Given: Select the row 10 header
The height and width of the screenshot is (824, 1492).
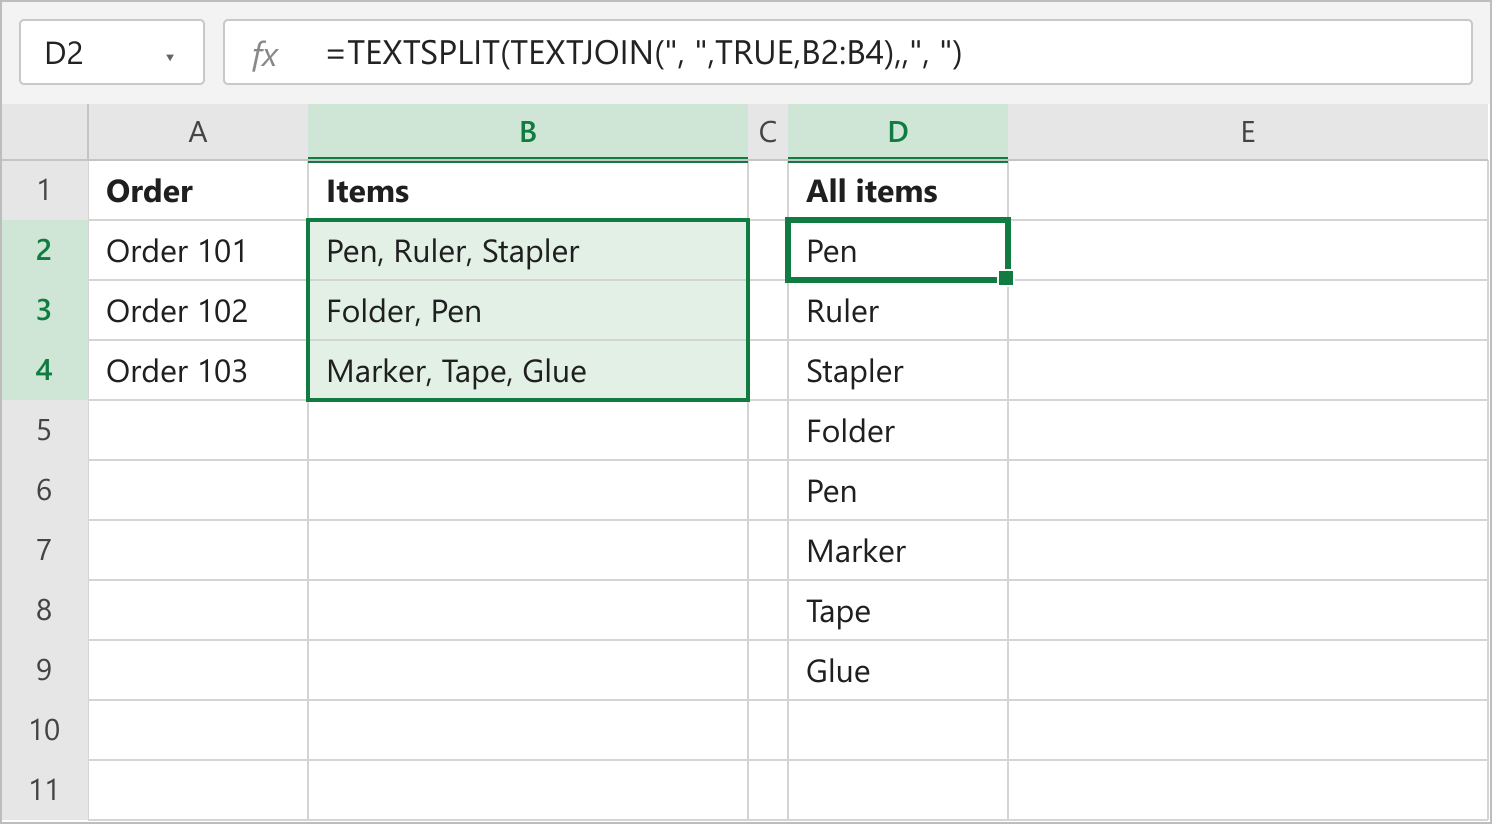Looking at the screenshot, I should coord(44,730).
